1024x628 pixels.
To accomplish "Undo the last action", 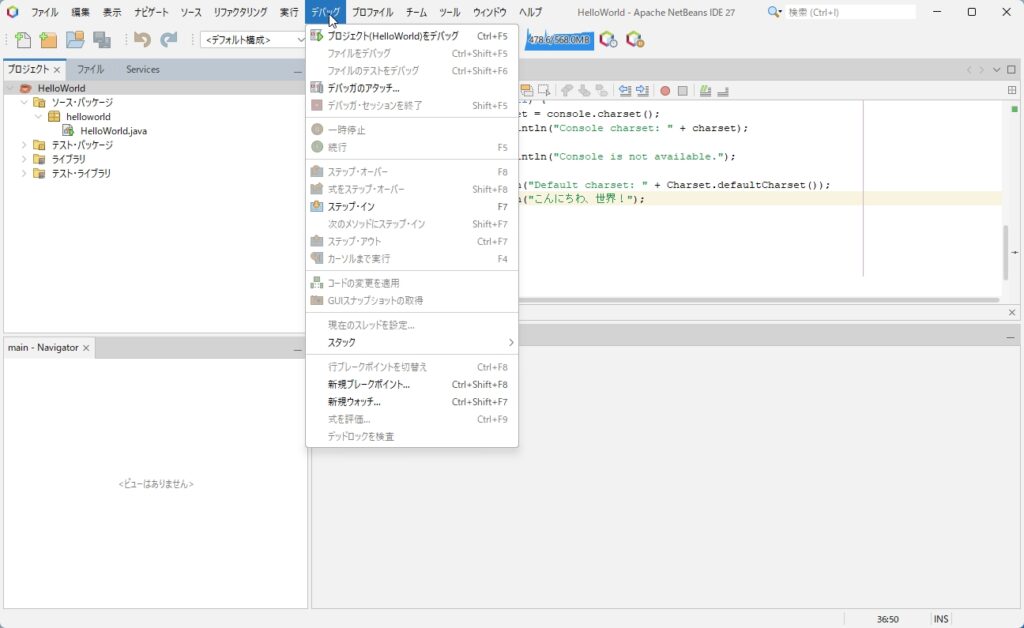I will point(143,41).
